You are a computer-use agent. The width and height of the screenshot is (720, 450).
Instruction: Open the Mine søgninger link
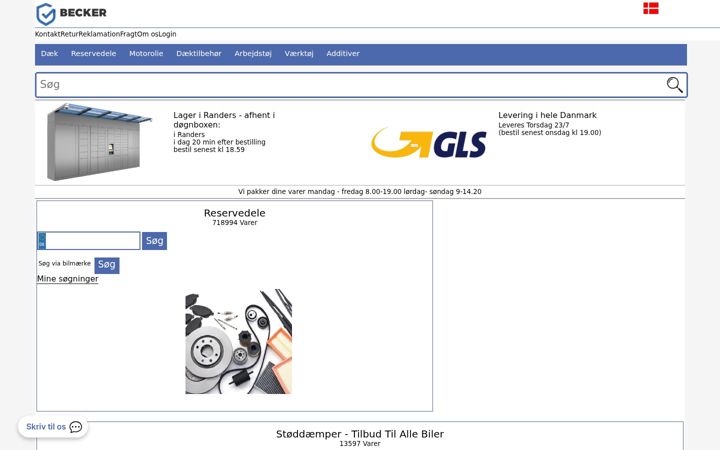68,279
